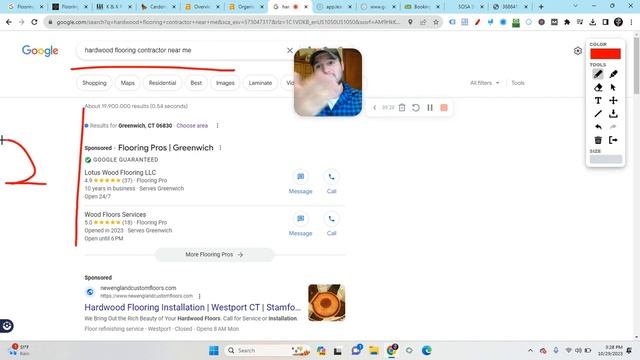
Task: Open File Explorer from taskbar
Action: click(x=373, y=351)
